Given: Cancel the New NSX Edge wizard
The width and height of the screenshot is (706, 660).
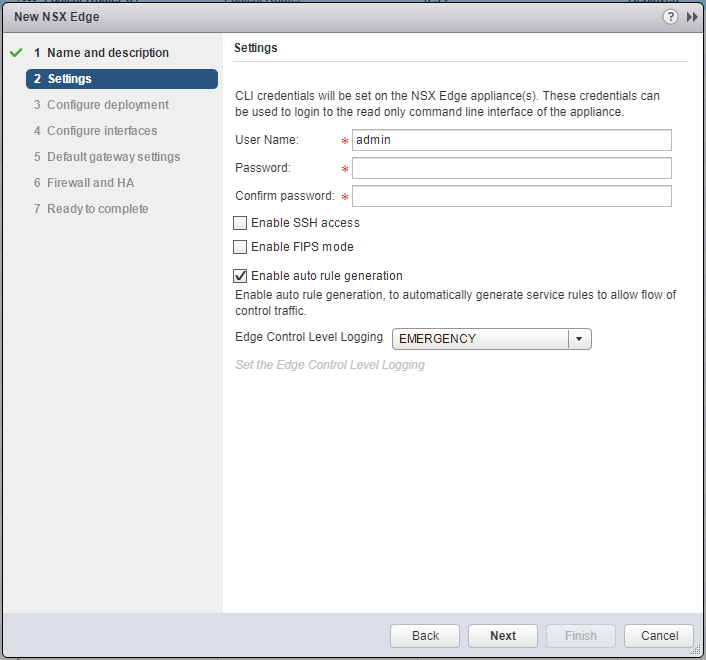Looking at the screenshot, I should click(x=659, y=636).
